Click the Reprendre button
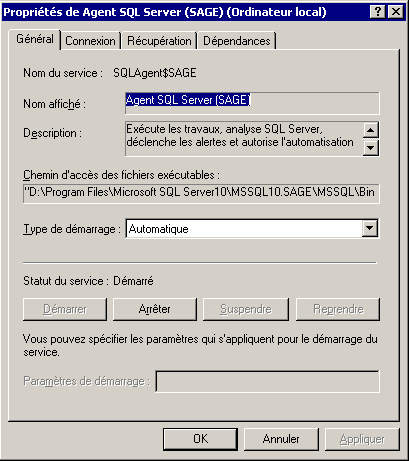Image resolution: width=409 pixels, height=461 pixels. 338,309
